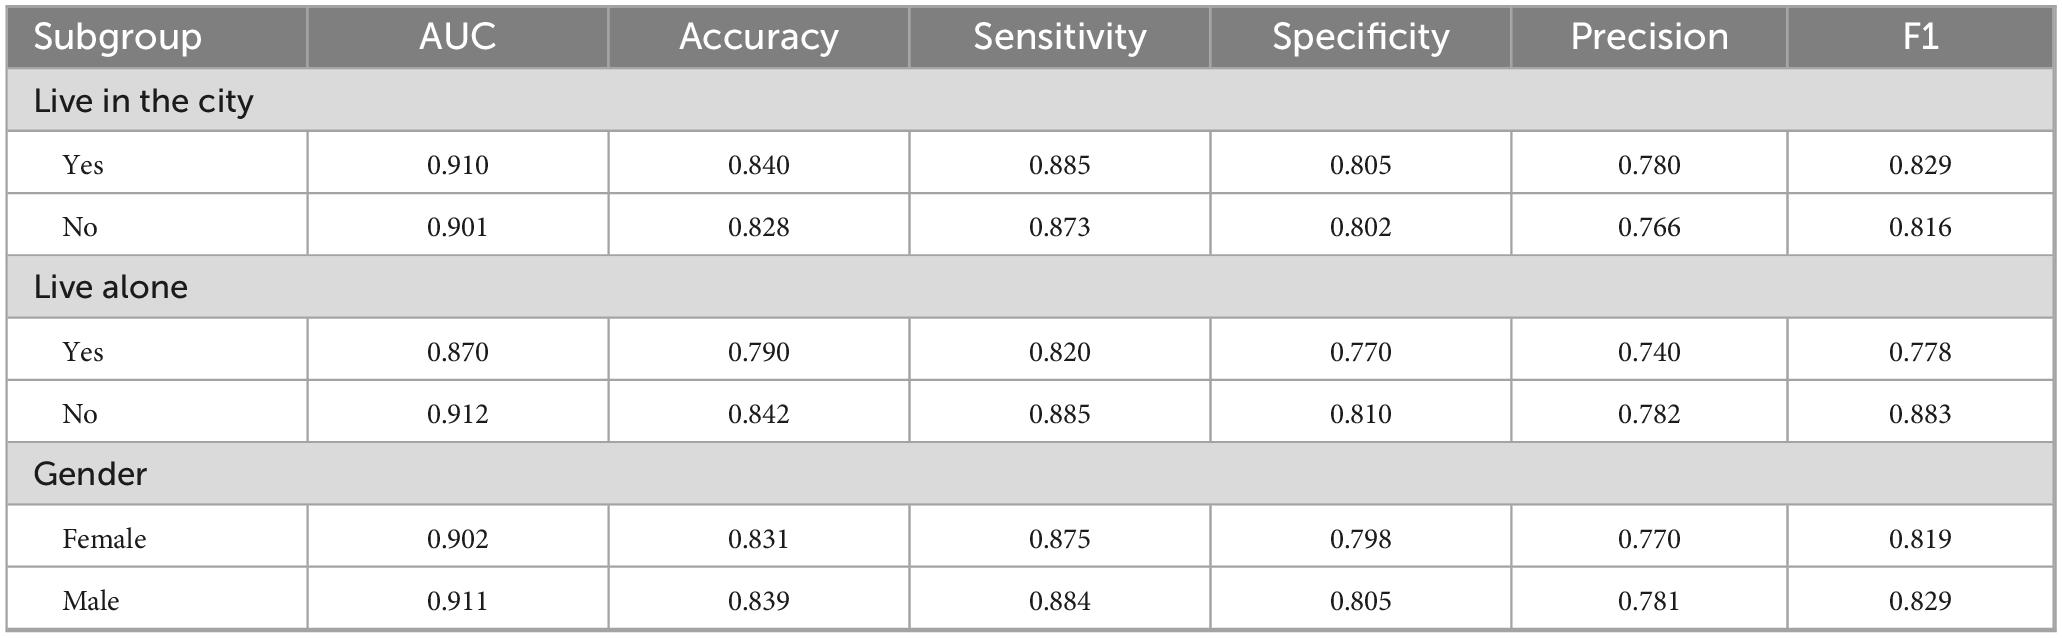Select the "Live in the city" section row

144,101
